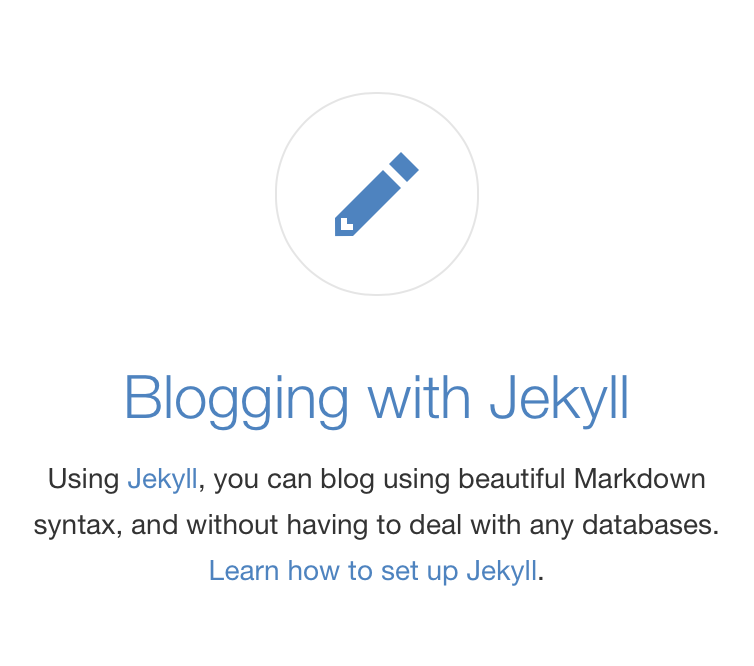Viewport: 754px width, 666px height.
Task: Click the word 'Using' at the paragraph start
Action: [x=84, y=480]
